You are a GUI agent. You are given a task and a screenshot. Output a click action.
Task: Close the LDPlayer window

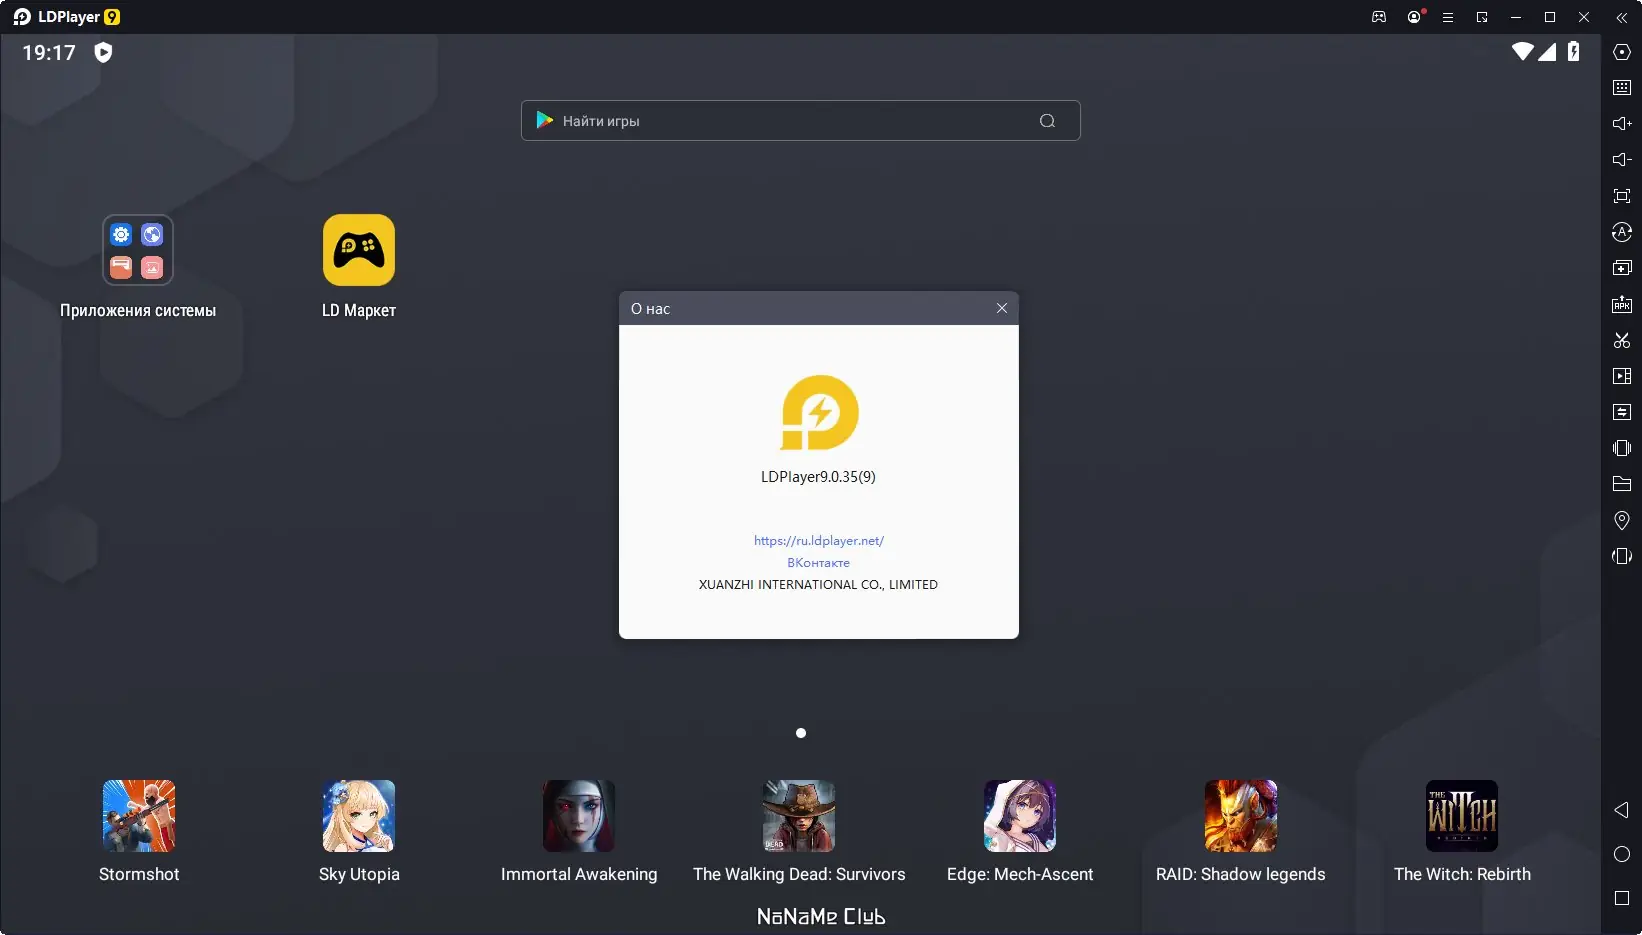(x=1584, y=17)
